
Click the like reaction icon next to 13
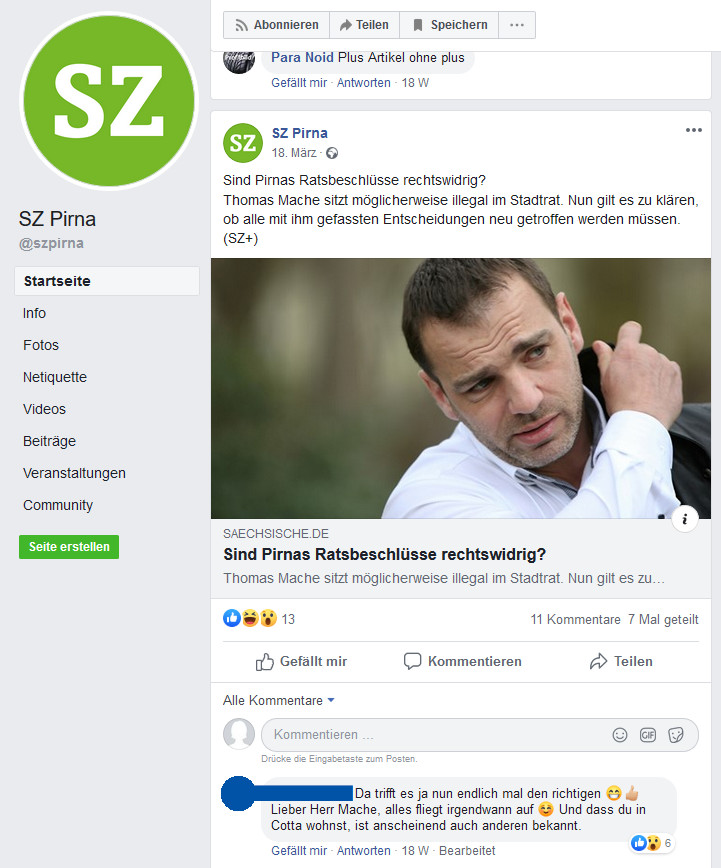[x=232, y=618]
